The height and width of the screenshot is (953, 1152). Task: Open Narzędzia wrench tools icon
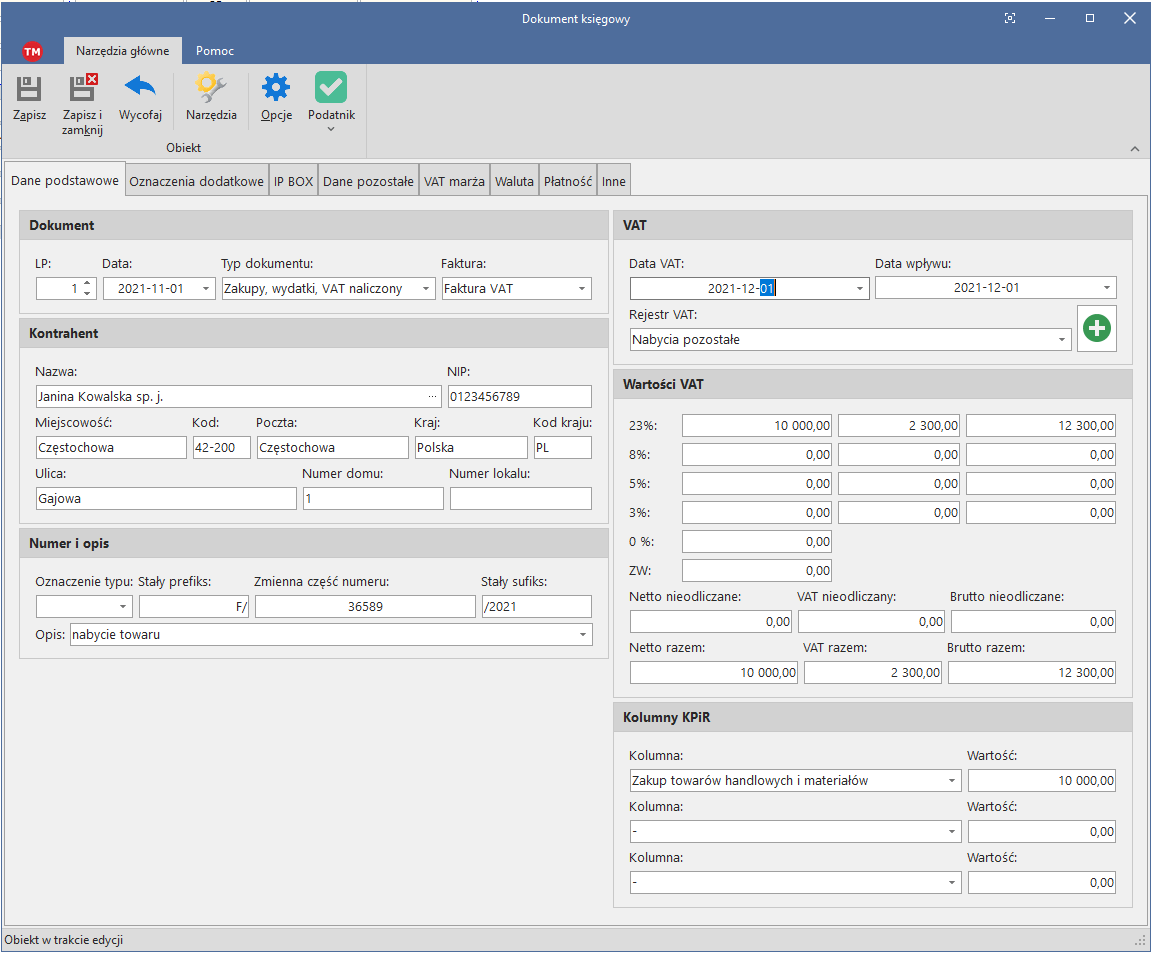[211, 90]
